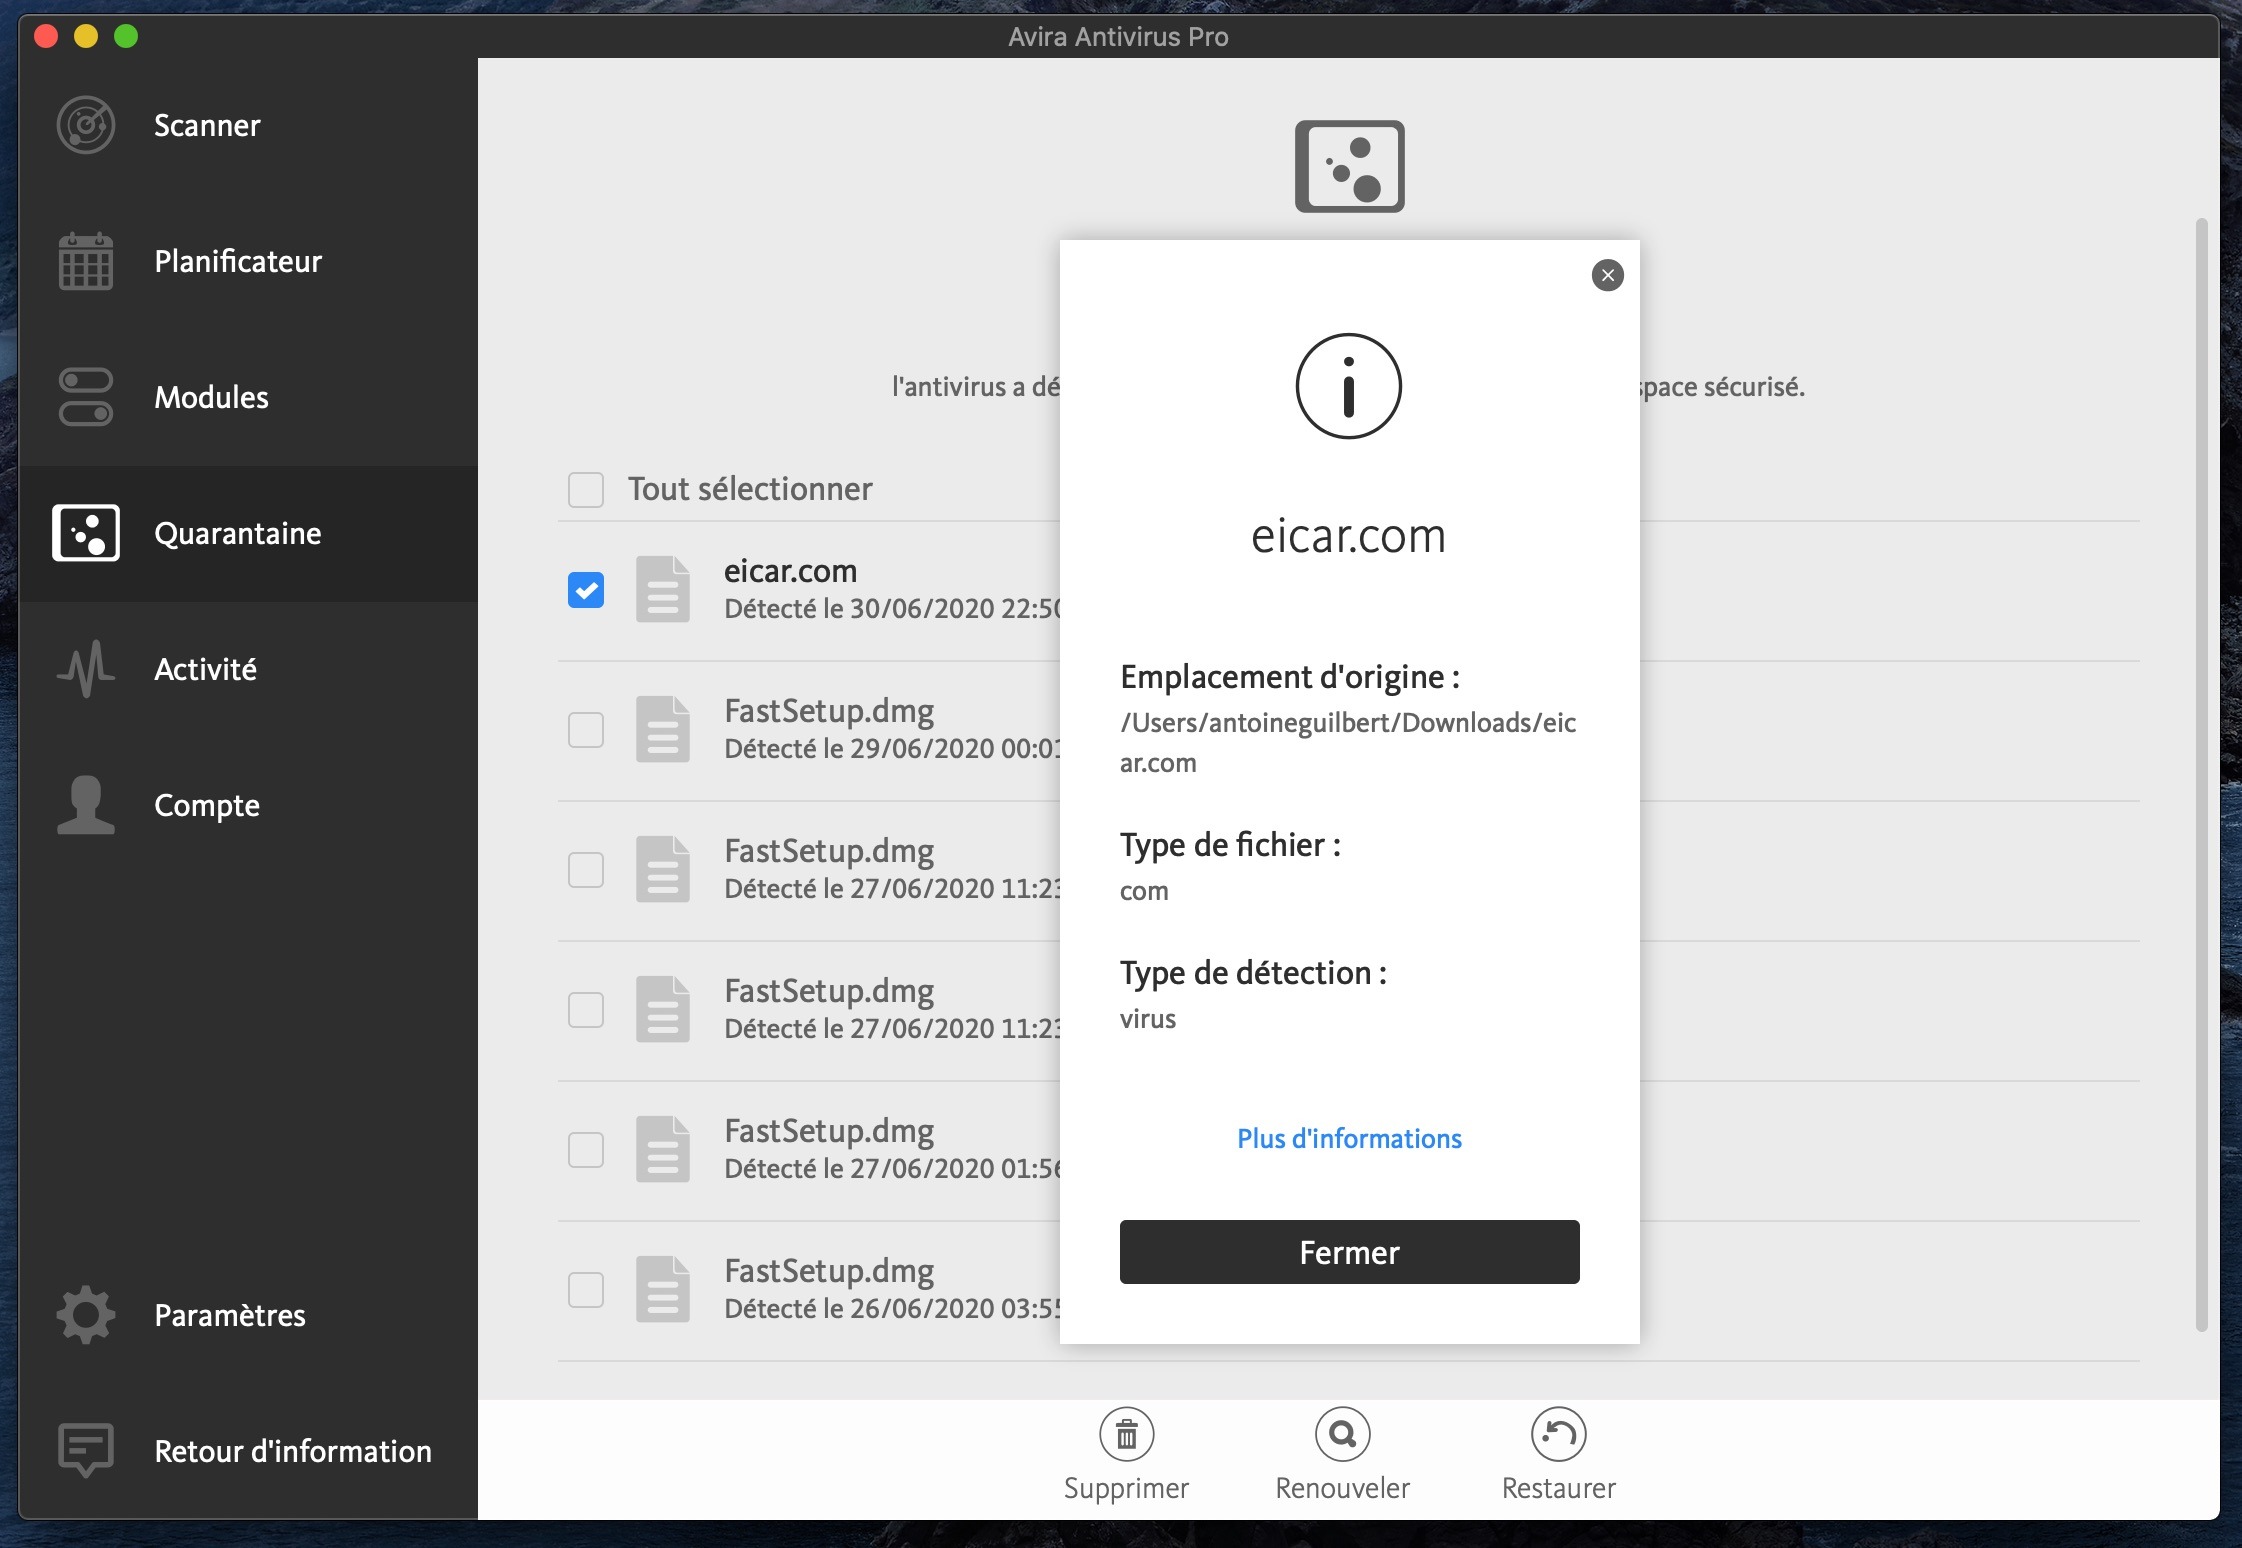The image size is (2242, 1548).
Task: Click file icon of FastSetup.dmg 26/06/2020
Action: [663, 1289]
